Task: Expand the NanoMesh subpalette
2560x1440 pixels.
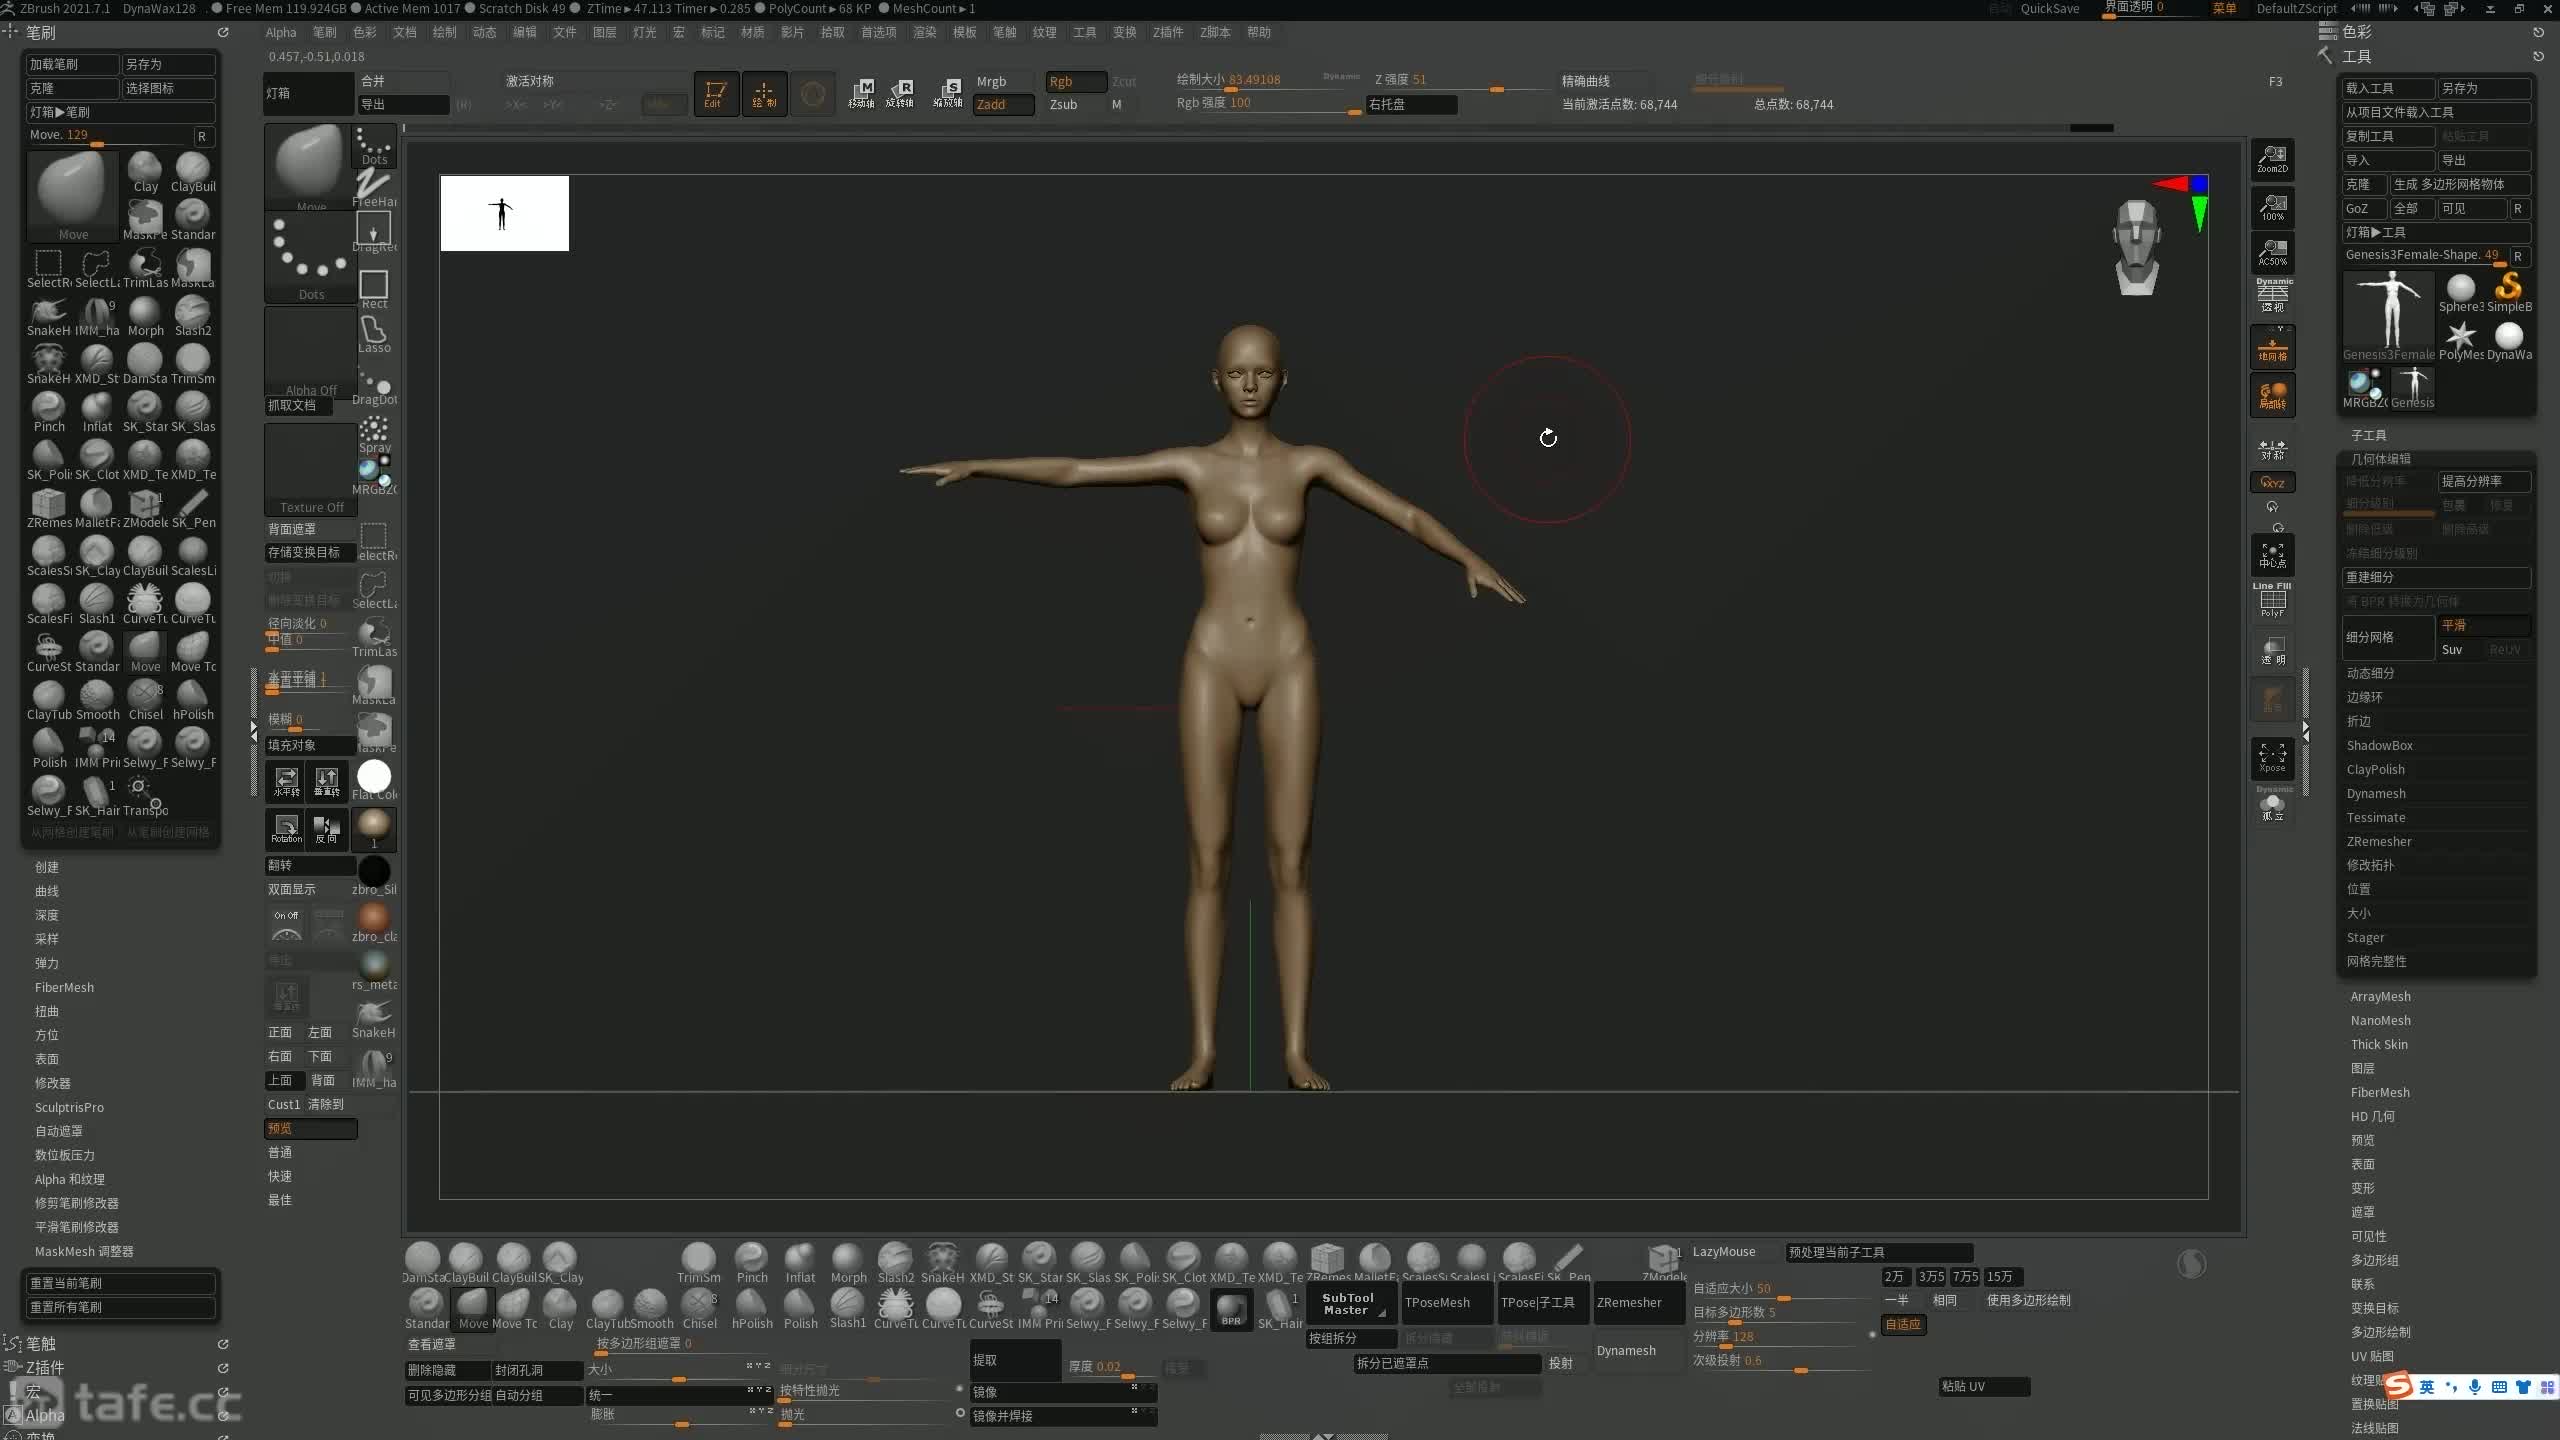Action: pyautogui.click(x=2380, y=1020)
